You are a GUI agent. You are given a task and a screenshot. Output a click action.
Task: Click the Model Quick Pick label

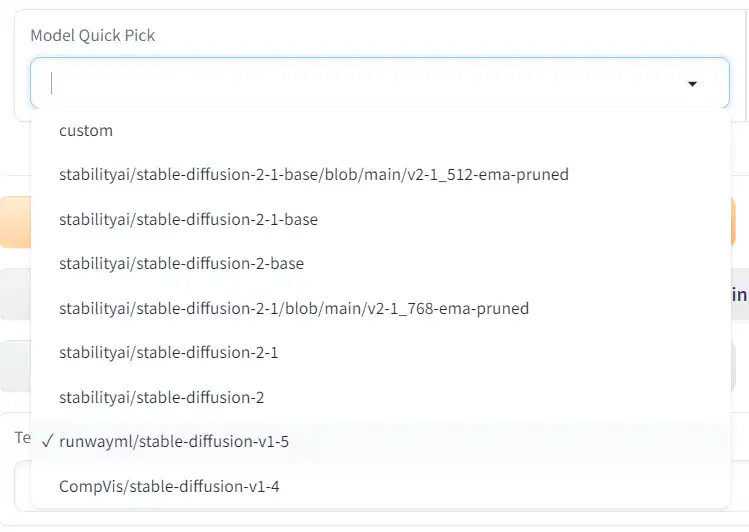tap(93, 35)
